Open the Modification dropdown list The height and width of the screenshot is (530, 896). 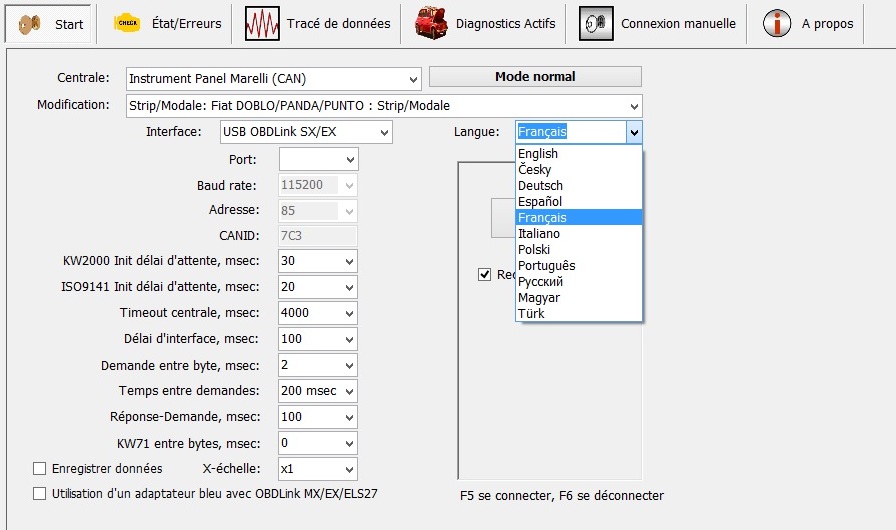(634, 106)
